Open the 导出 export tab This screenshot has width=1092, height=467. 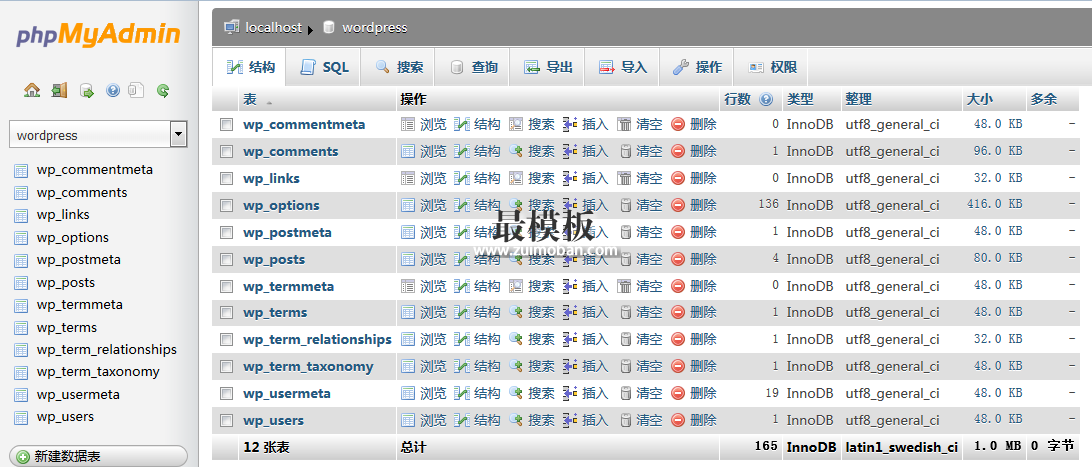(547, 68)
